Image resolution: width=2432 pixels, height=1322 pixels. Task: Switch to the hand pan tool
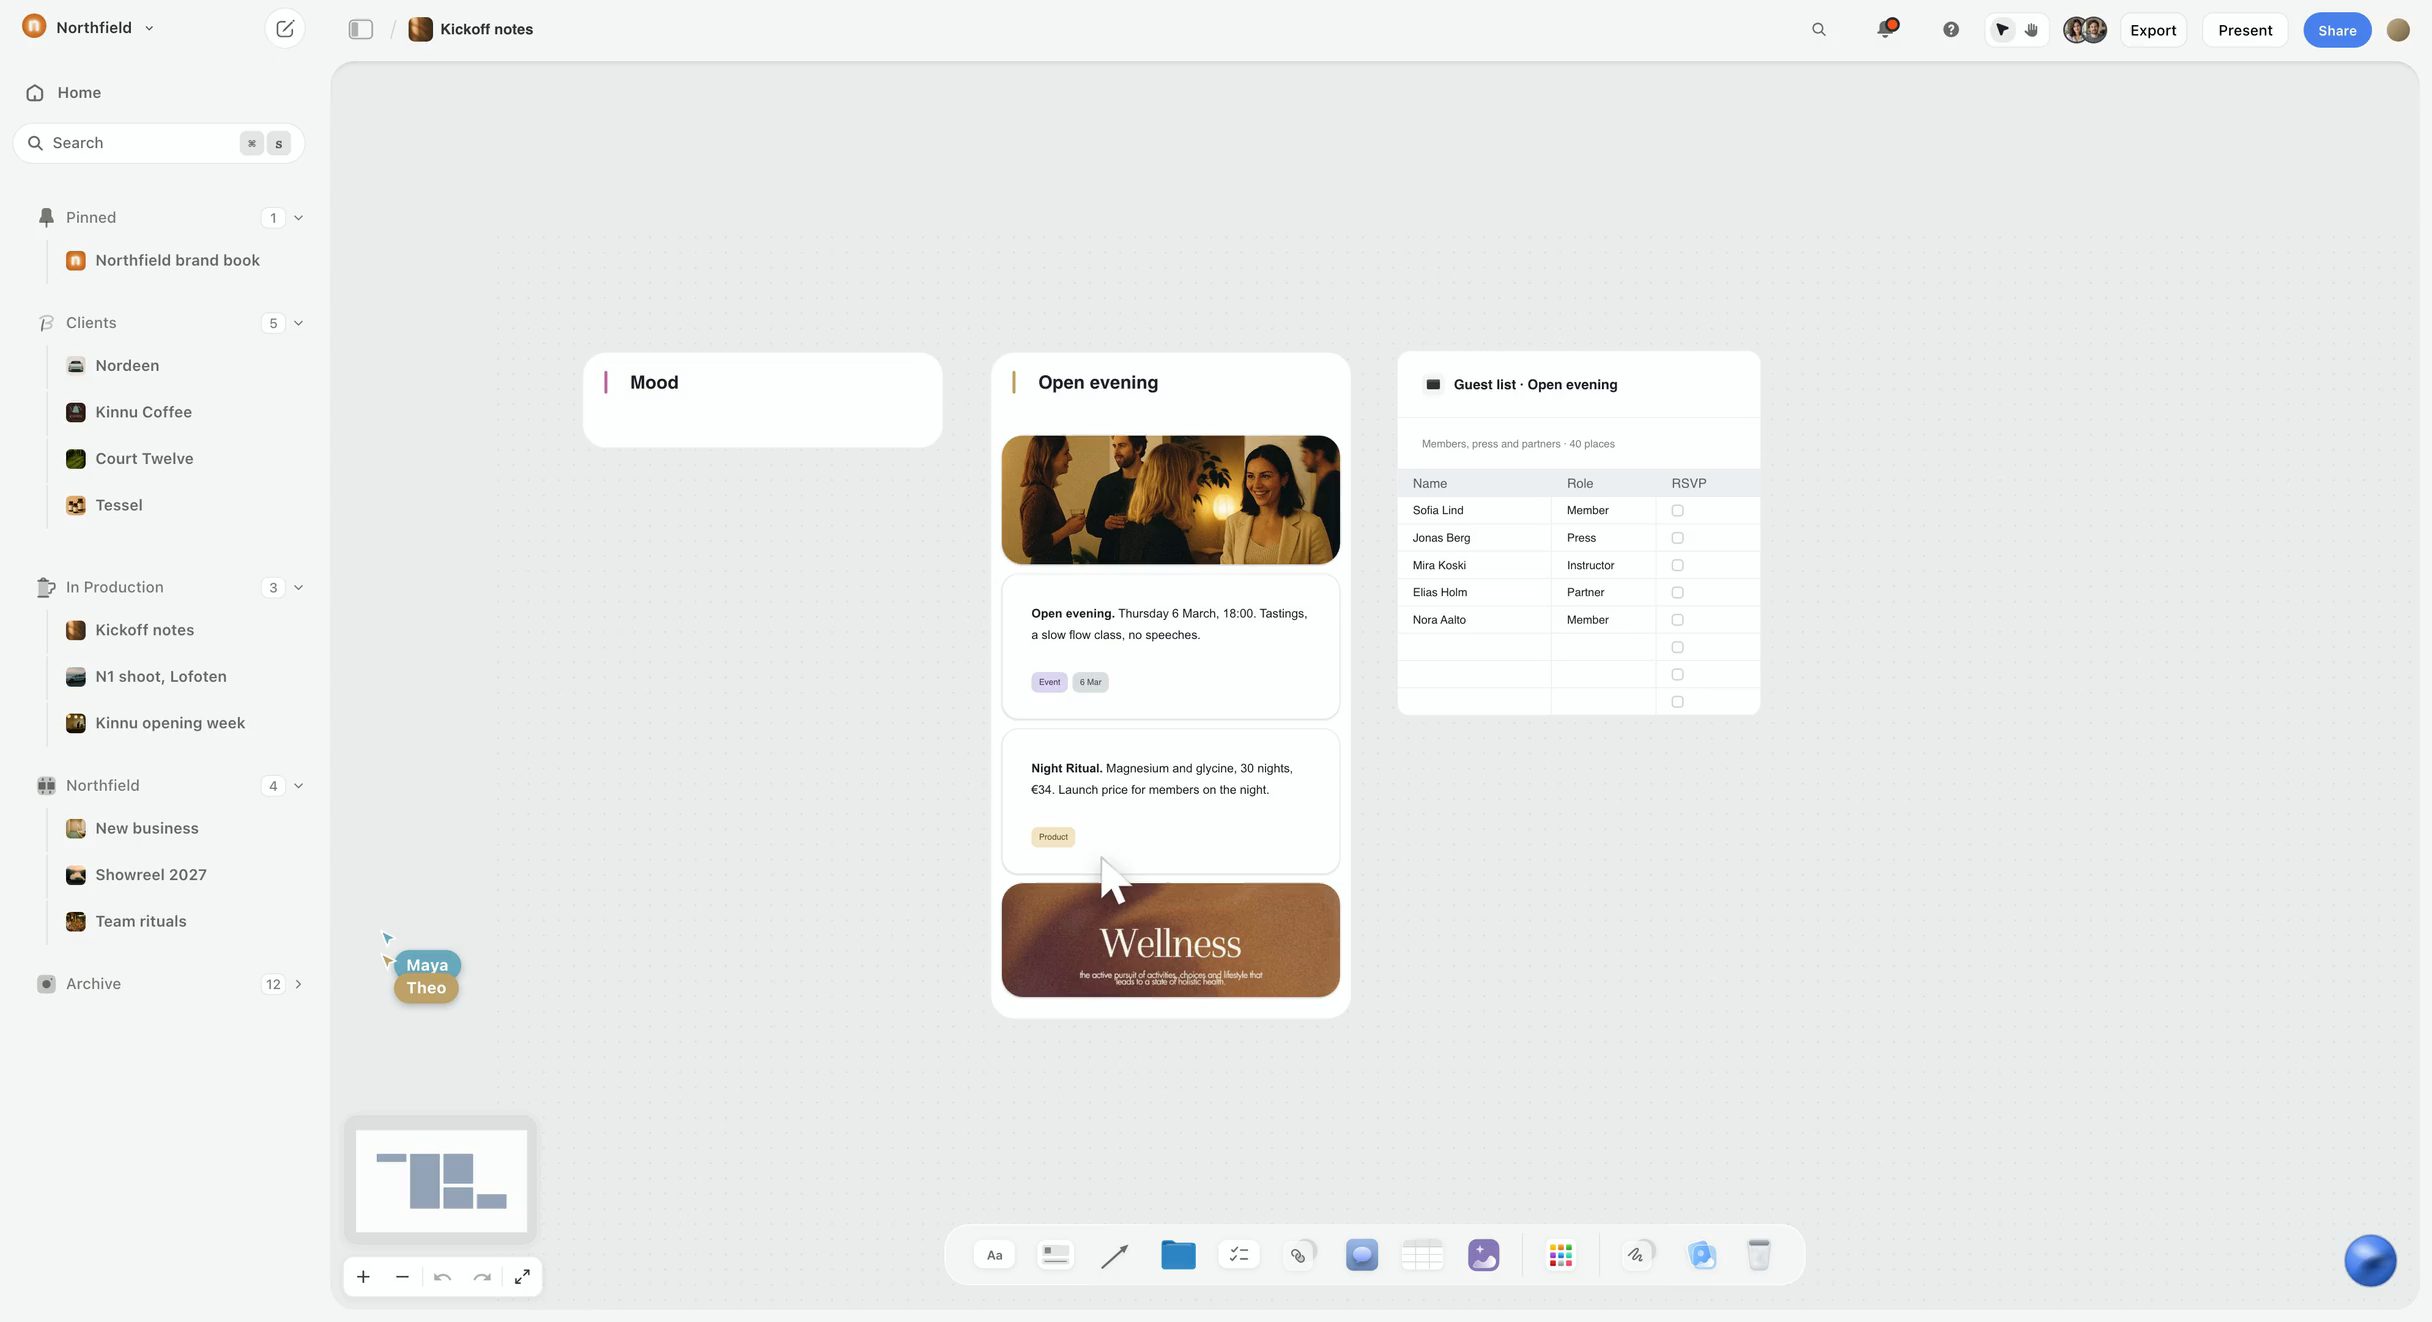pos(2032,30)
